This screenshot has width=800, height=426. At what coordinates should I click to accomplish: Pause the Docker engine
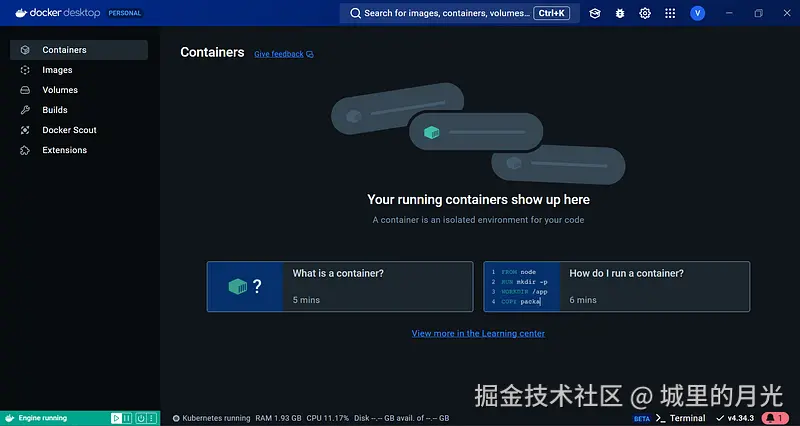coord(127,418)
